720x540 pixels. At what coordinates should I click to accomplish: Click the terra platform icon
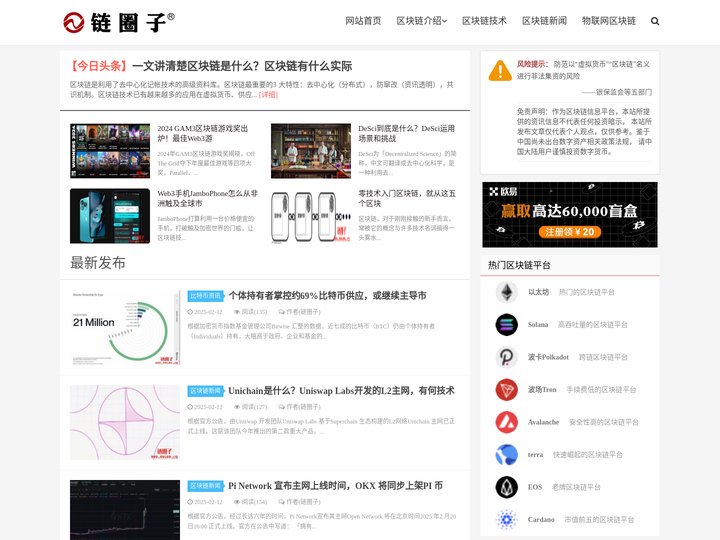coord(506,455)
